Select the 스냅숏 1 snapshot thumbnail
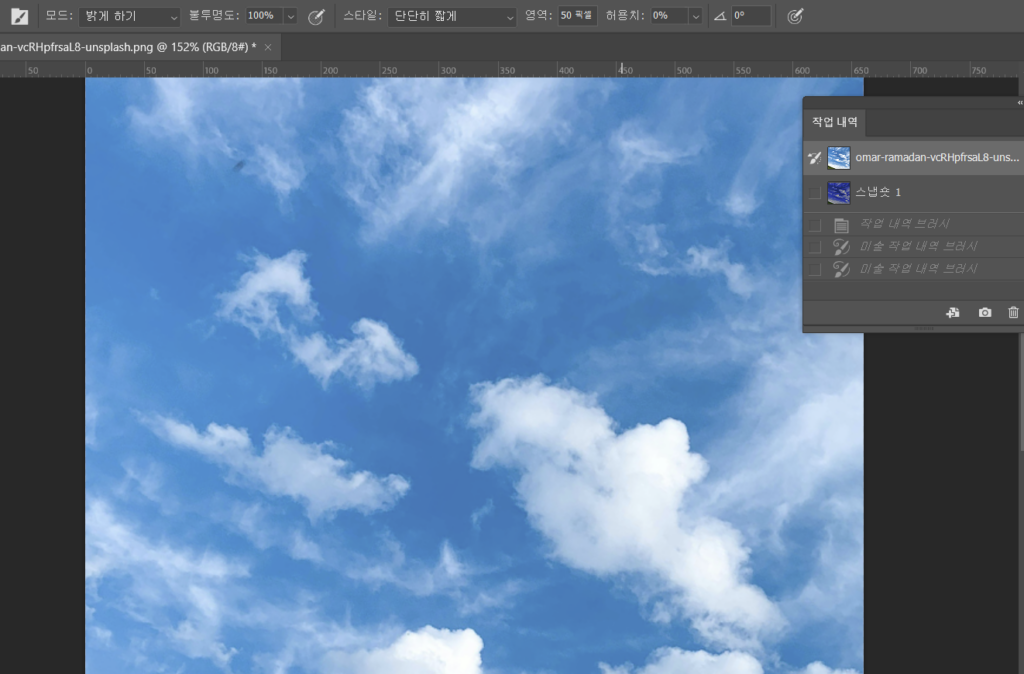Viewport: 1024px width, 674px height. [838, 192]
